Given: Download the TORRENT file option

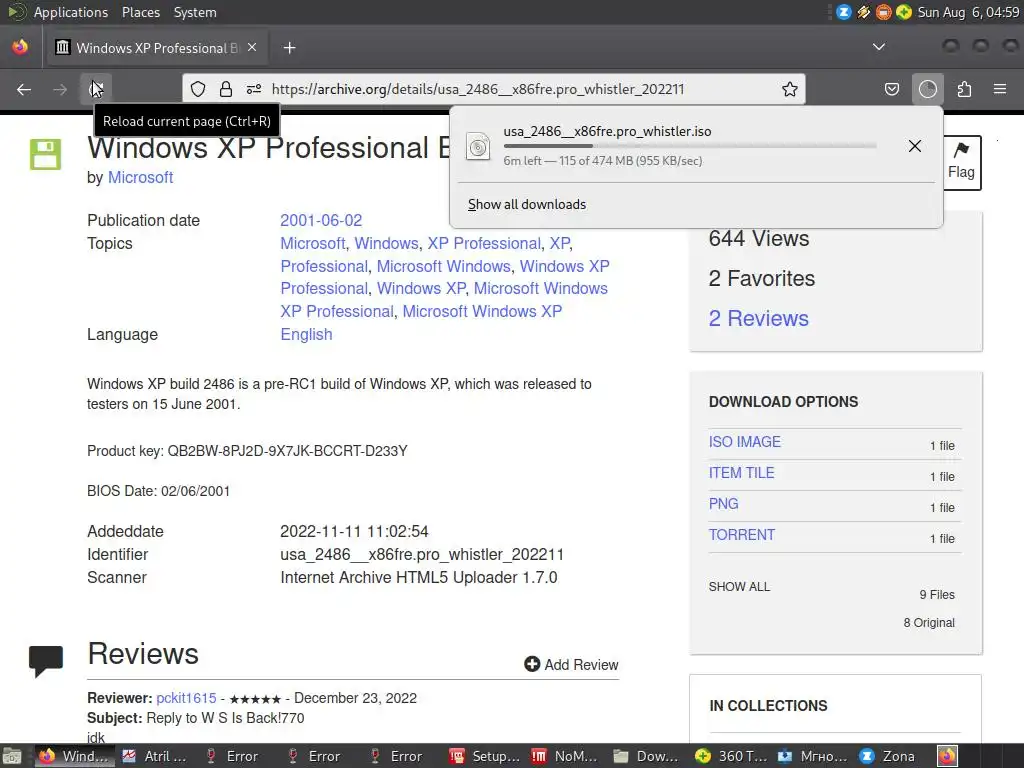Looking at the screenshot, I should pyautogui.click(x=742, y=535).
